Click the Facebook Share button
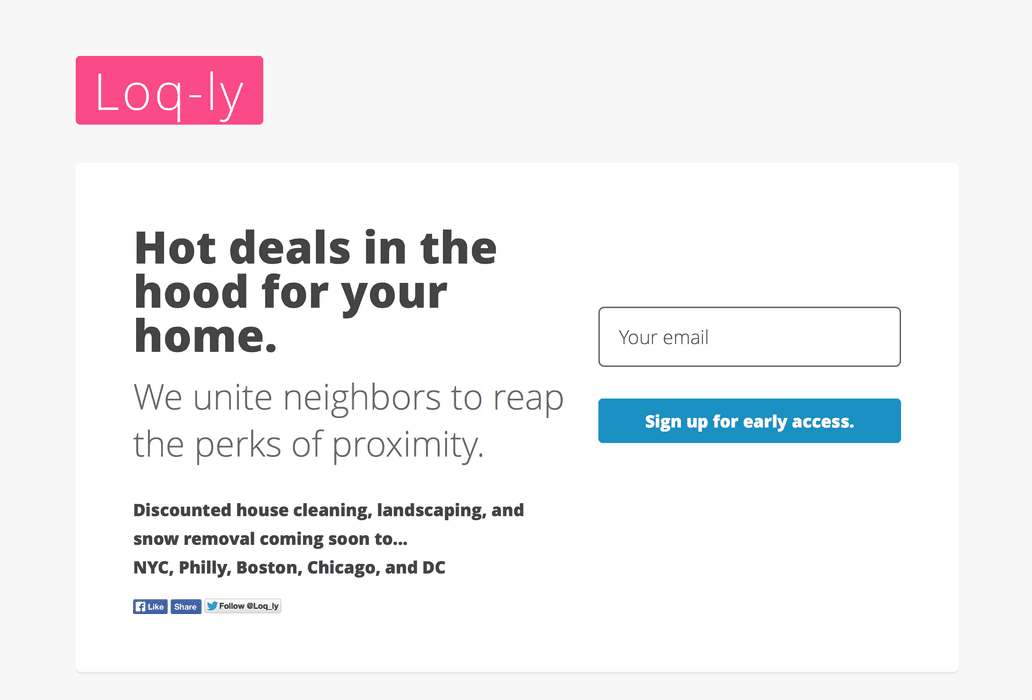Image resolution: width=1032 pixels, height=700 pixels. click(186, 606)
